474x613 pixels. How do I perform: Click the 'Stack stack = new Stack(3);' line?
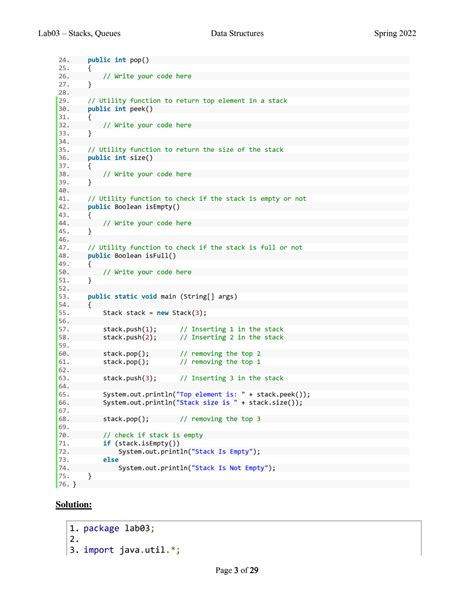(x=154, y=313)
